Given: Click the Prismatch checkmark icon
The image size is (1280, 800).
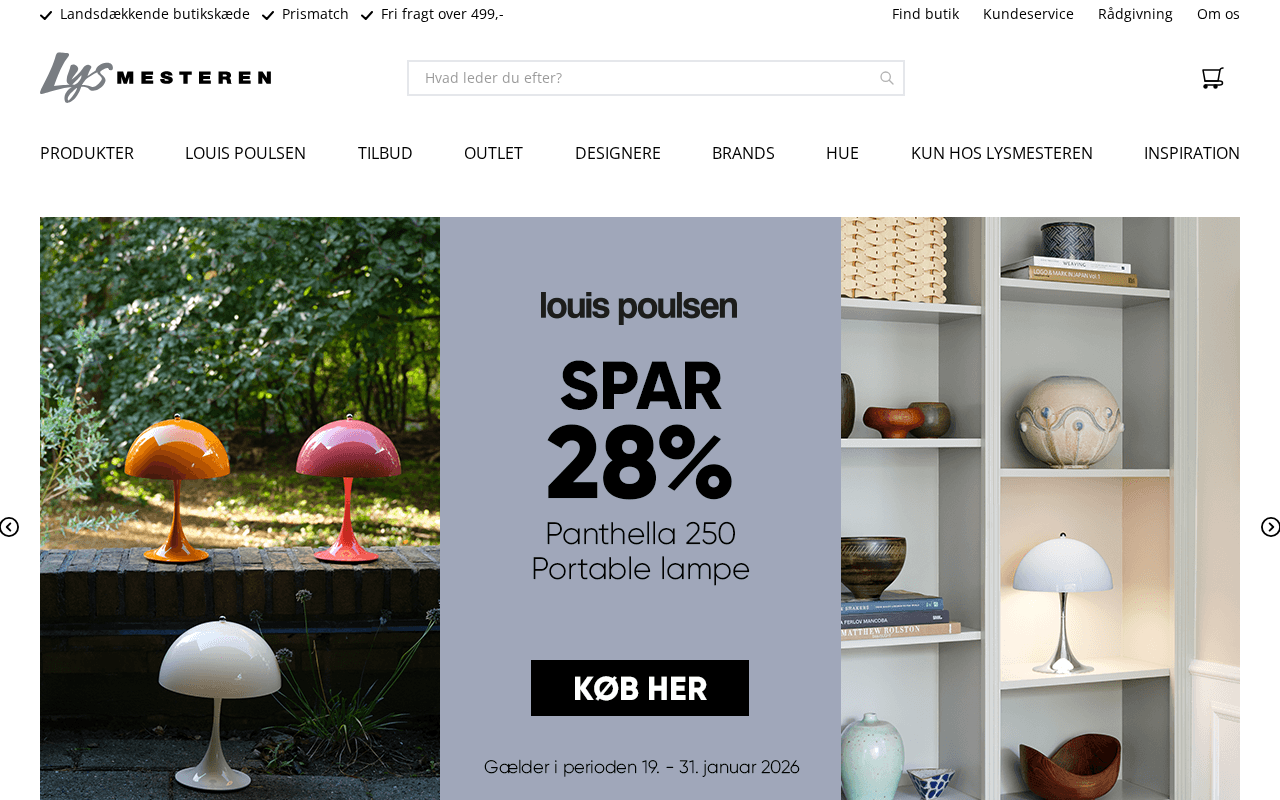Looking at the screenshot, I should pos(268,15).
